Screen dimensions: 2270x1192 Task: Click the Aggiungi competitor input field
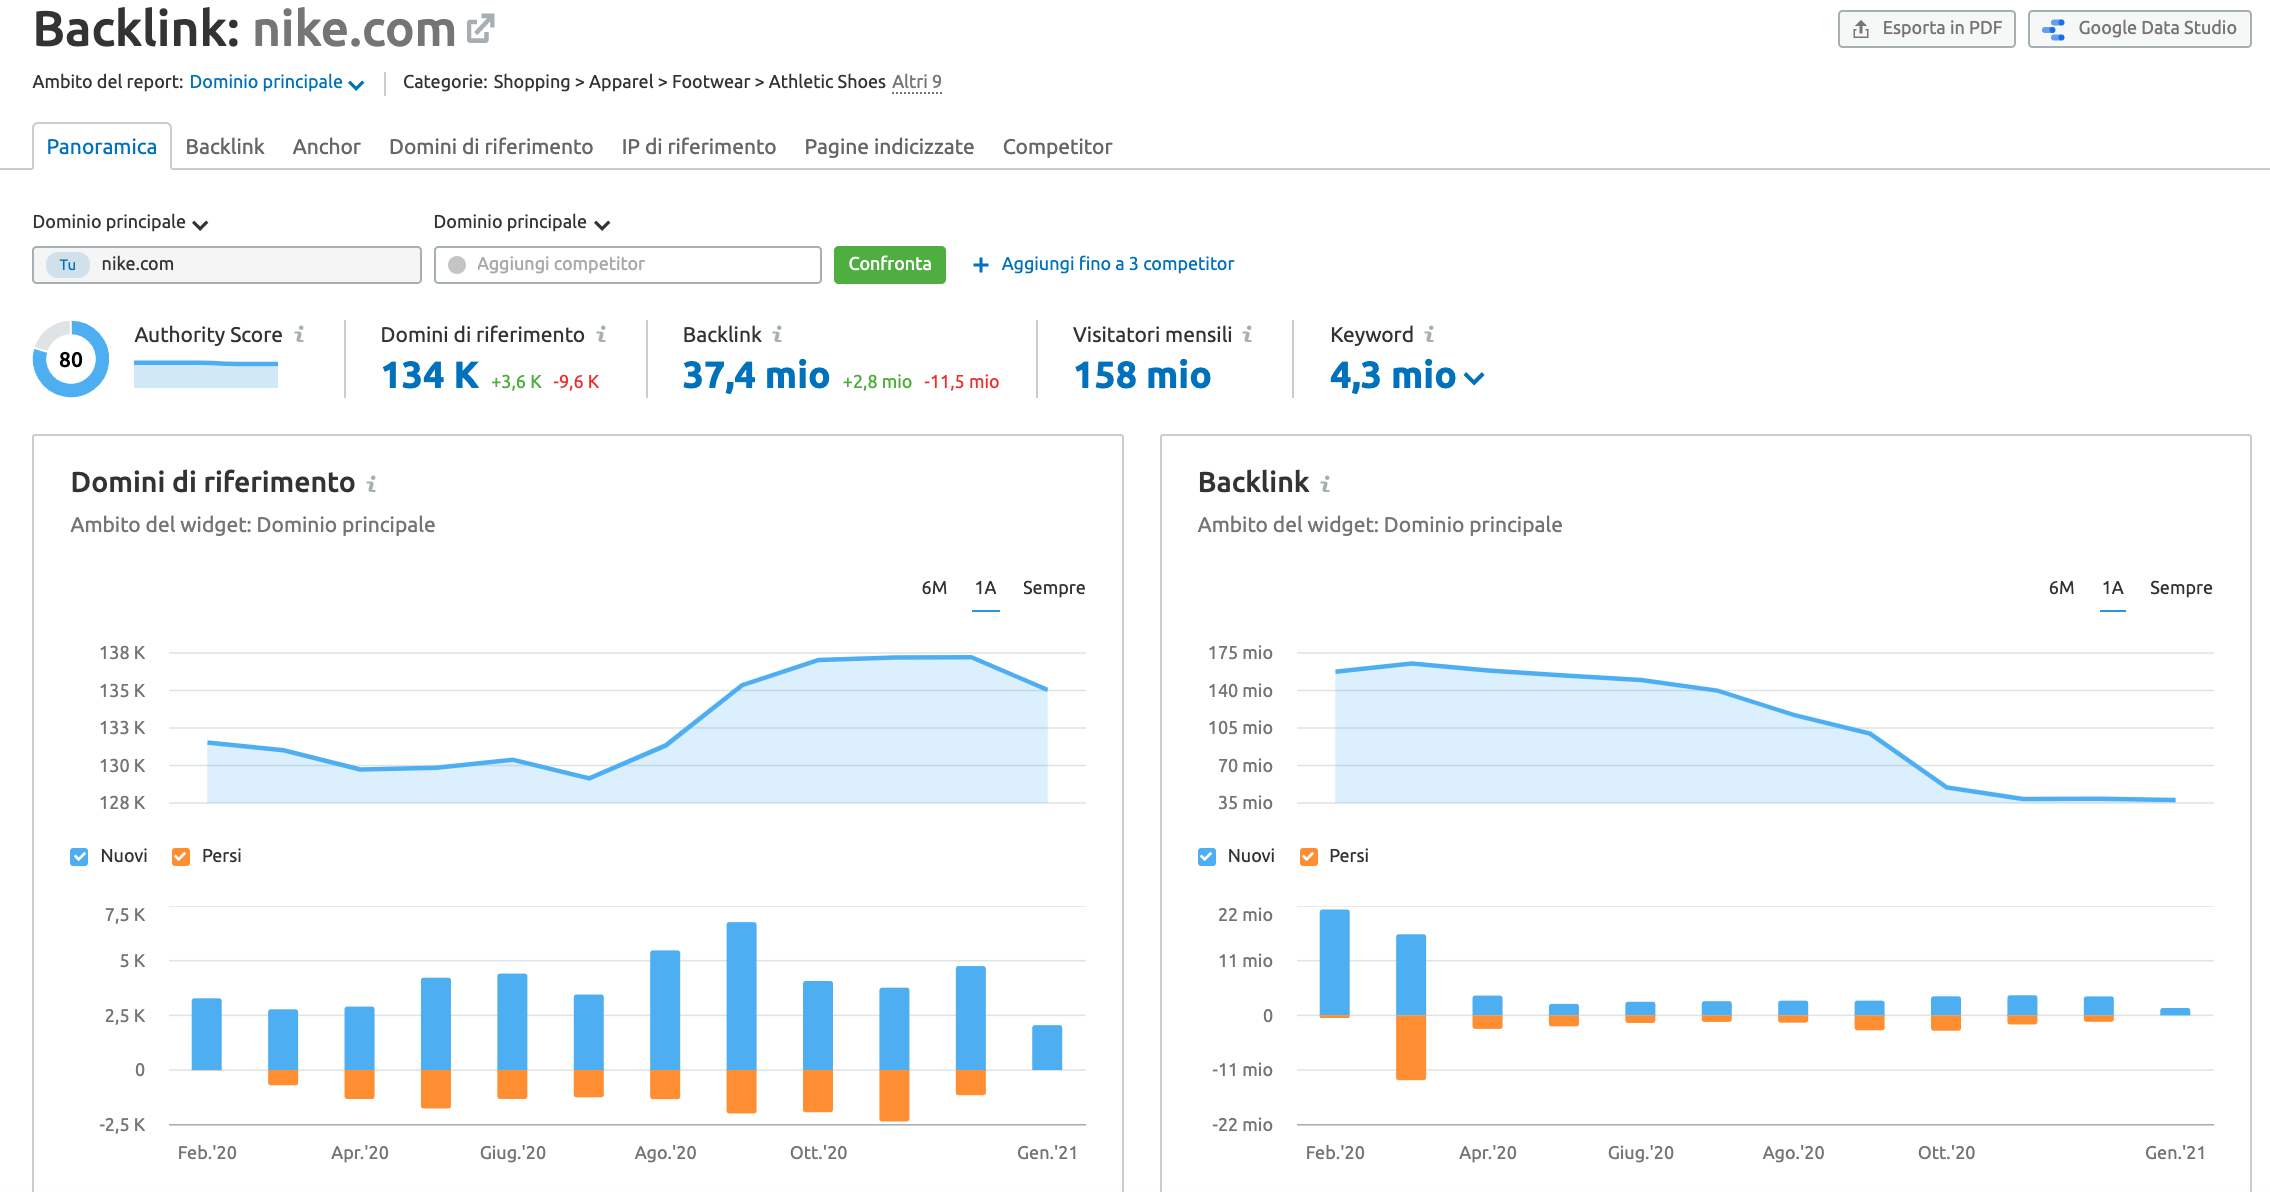627,264
